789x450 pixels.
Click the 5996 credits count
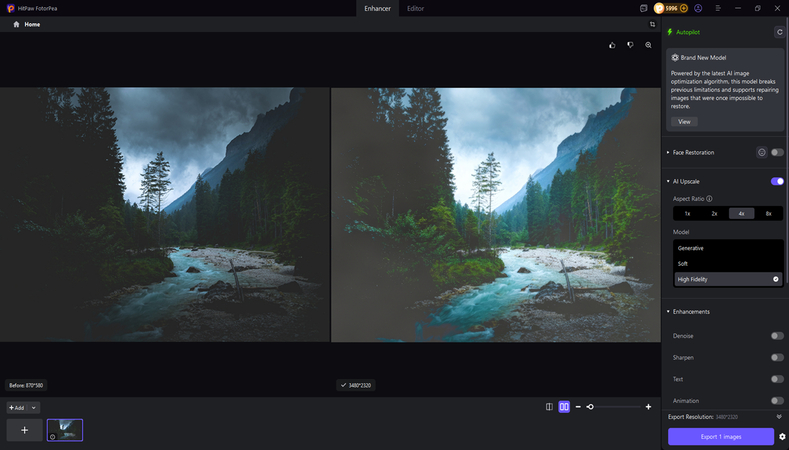point(672,9)
